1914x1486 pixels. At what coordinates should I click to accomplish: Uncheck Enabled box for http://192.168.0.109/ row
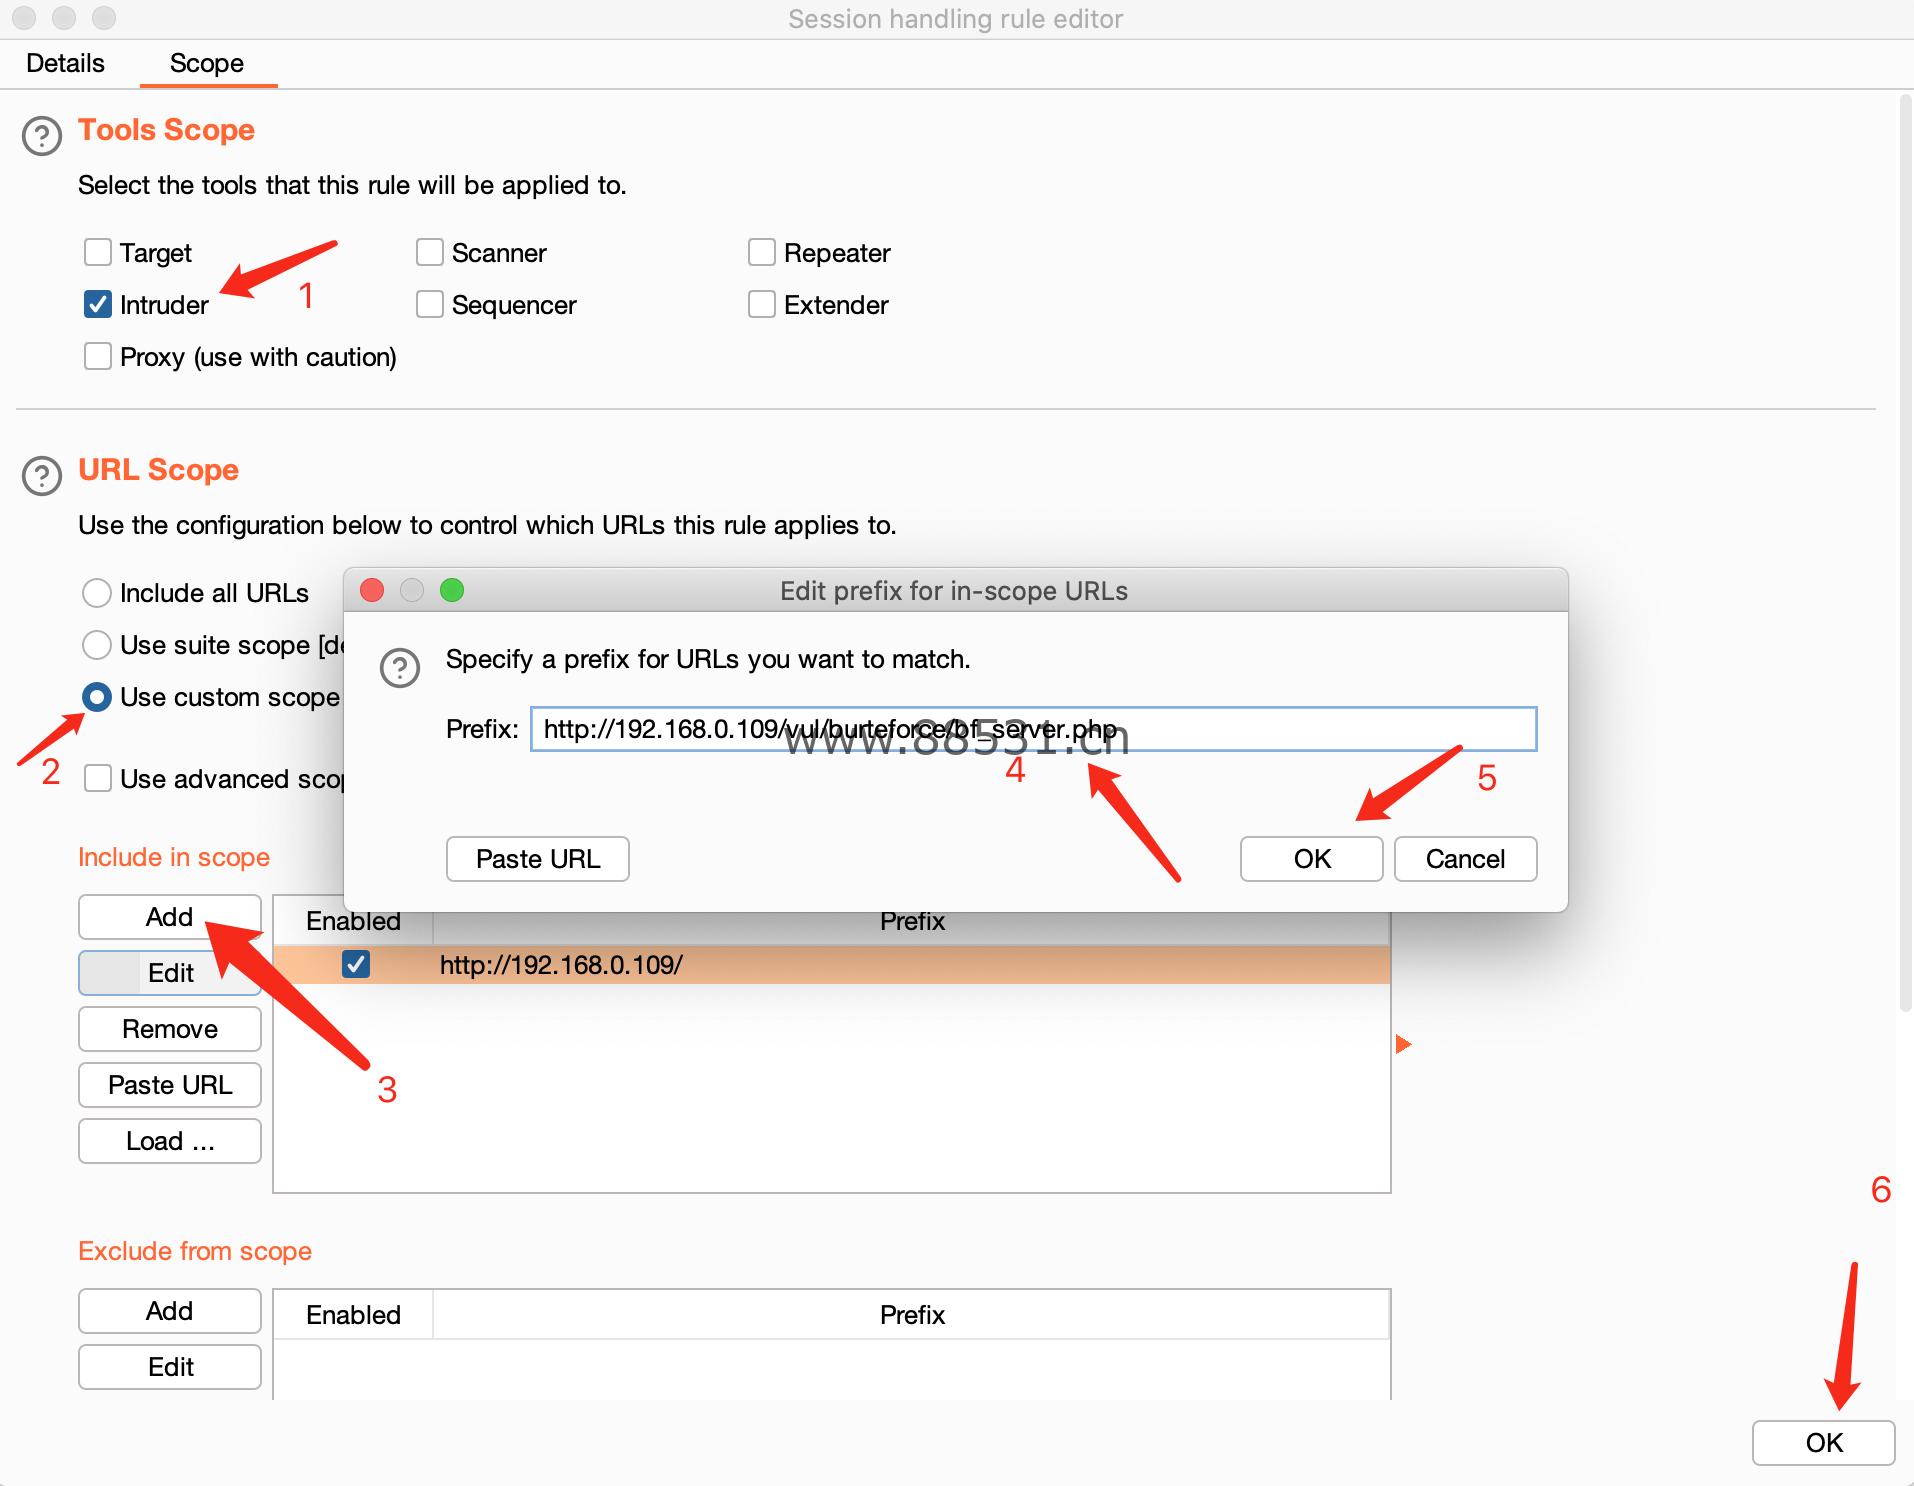pos(356,964)
